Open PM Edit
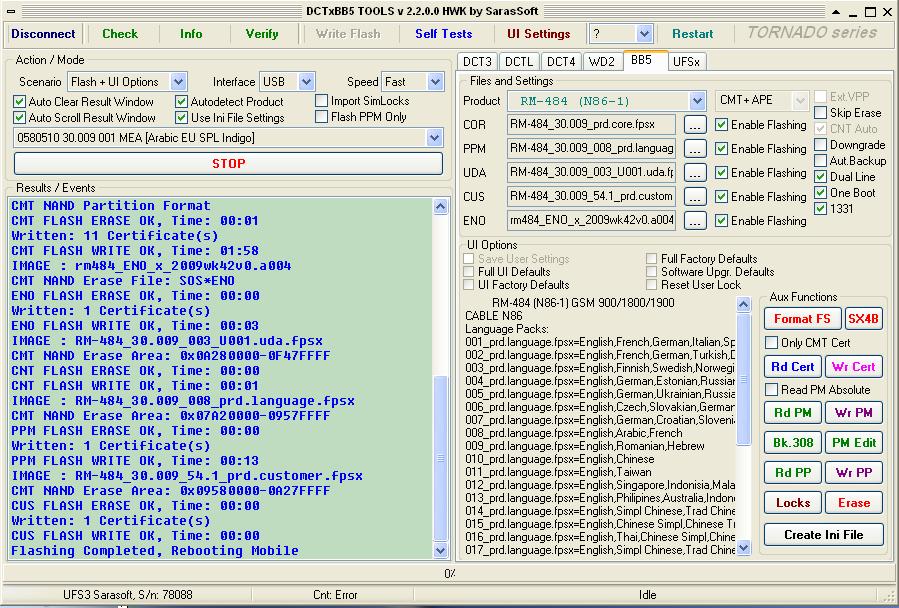The height and width of the screenshot is (608, 899). click(x=854, y=443)
